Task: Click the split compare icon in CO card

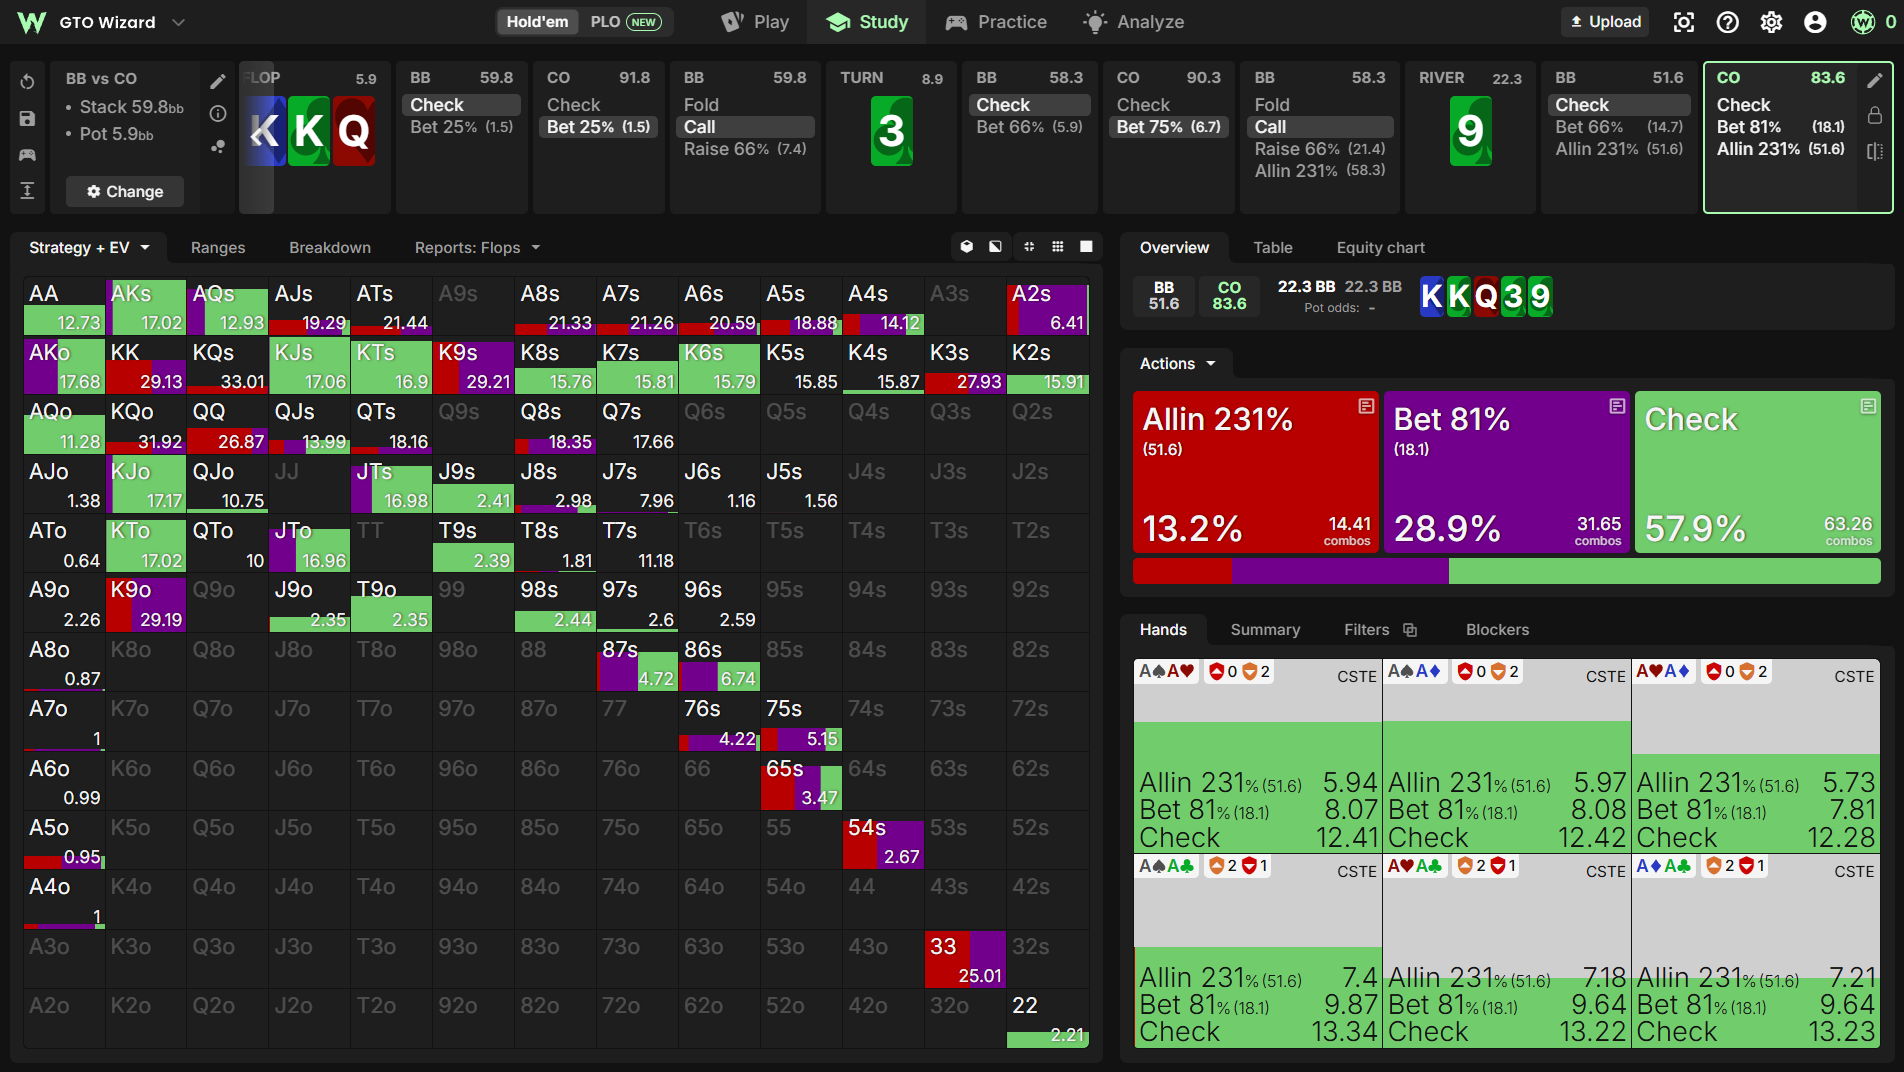Action: (1875, 151)
